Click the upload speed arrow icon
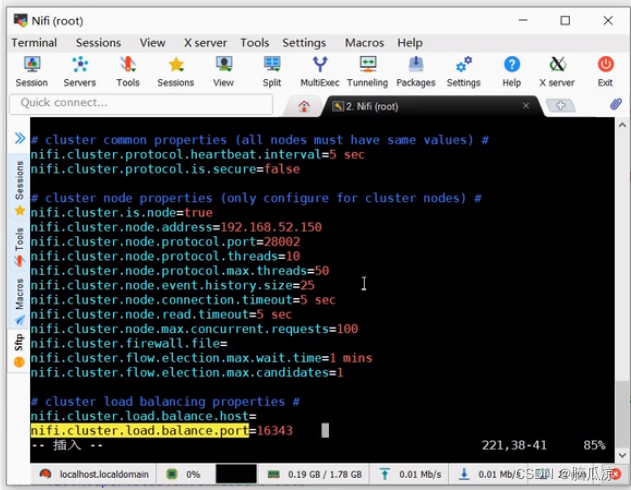Image resolution: width=631 pixels, height=490 pixels. pos(385,474)
